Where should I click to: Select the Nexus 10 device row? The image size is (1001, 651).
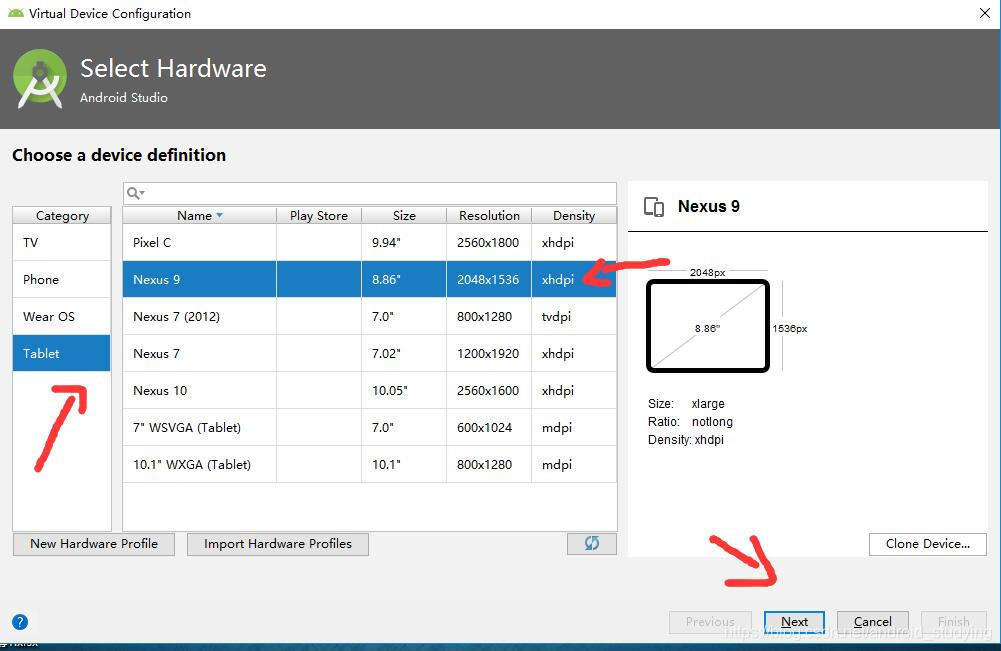(x=370, y=391)
